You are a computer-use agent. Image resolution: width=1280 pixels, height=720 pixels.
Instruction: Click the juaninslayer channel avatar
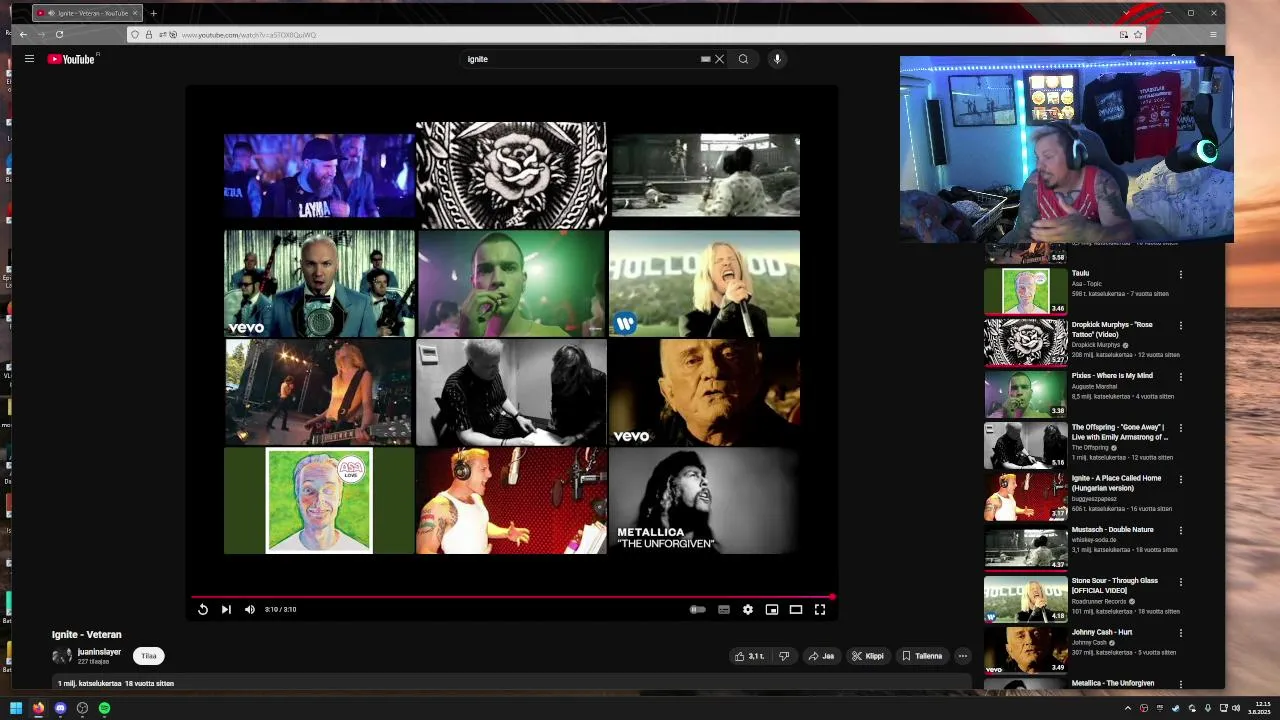(62, 656)
